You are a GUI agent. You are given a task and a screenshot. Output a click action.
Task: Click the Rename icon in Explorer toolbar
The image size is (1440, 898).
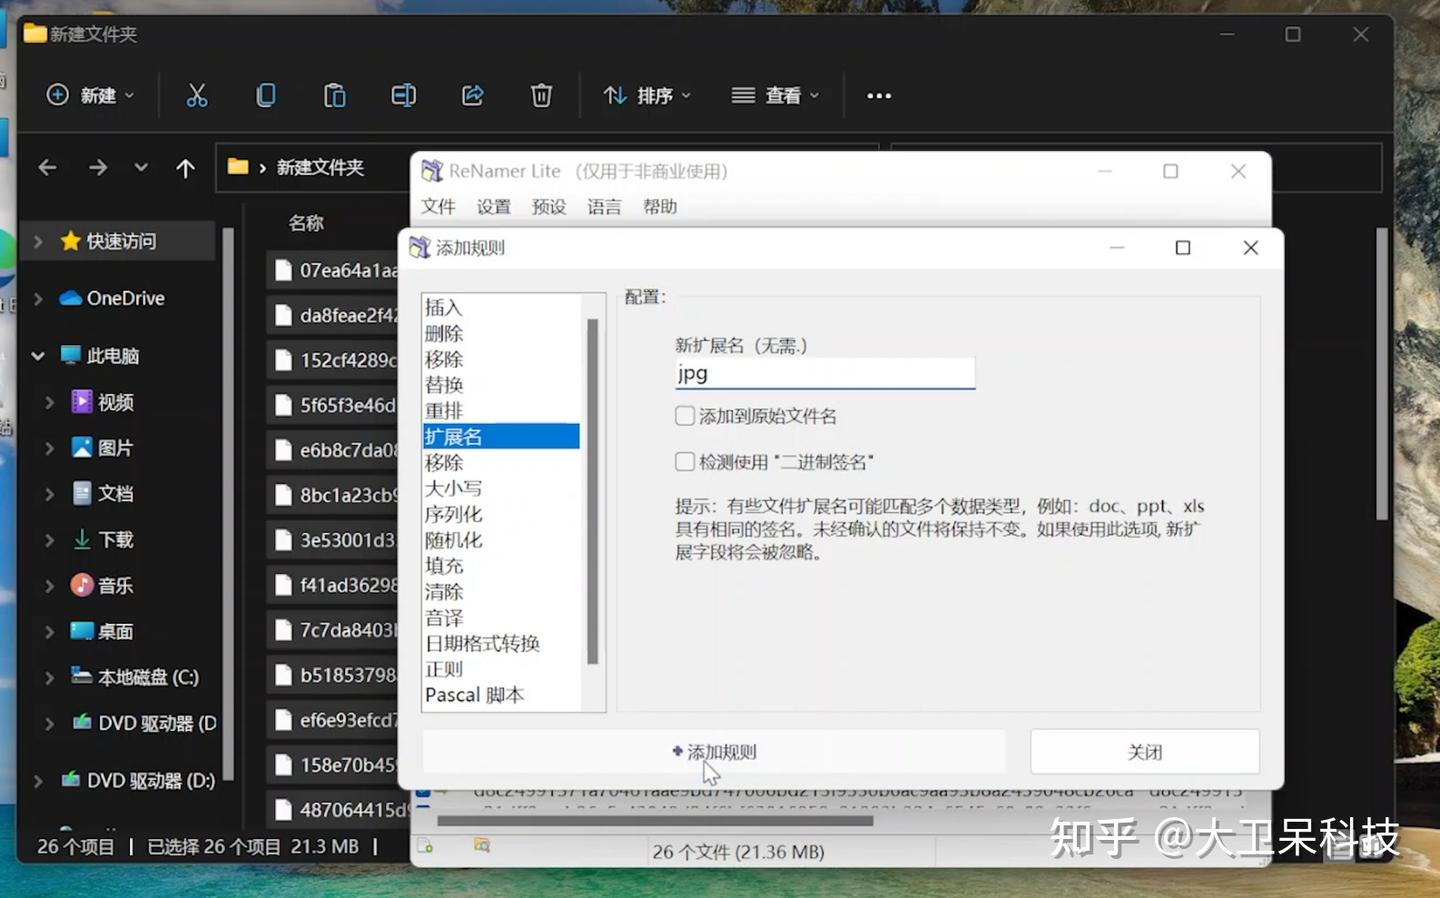404,95
